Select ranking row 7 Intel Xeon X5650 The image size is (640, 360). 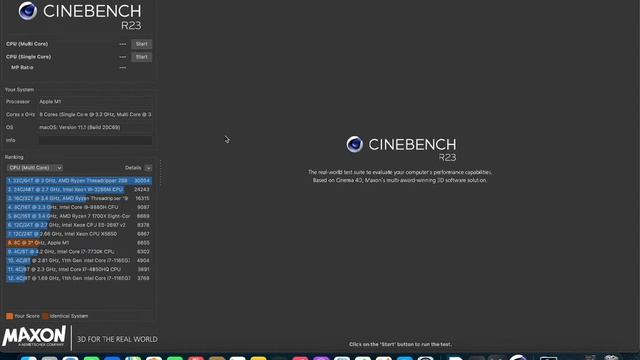pyautogui.click(x=79, y=234)
